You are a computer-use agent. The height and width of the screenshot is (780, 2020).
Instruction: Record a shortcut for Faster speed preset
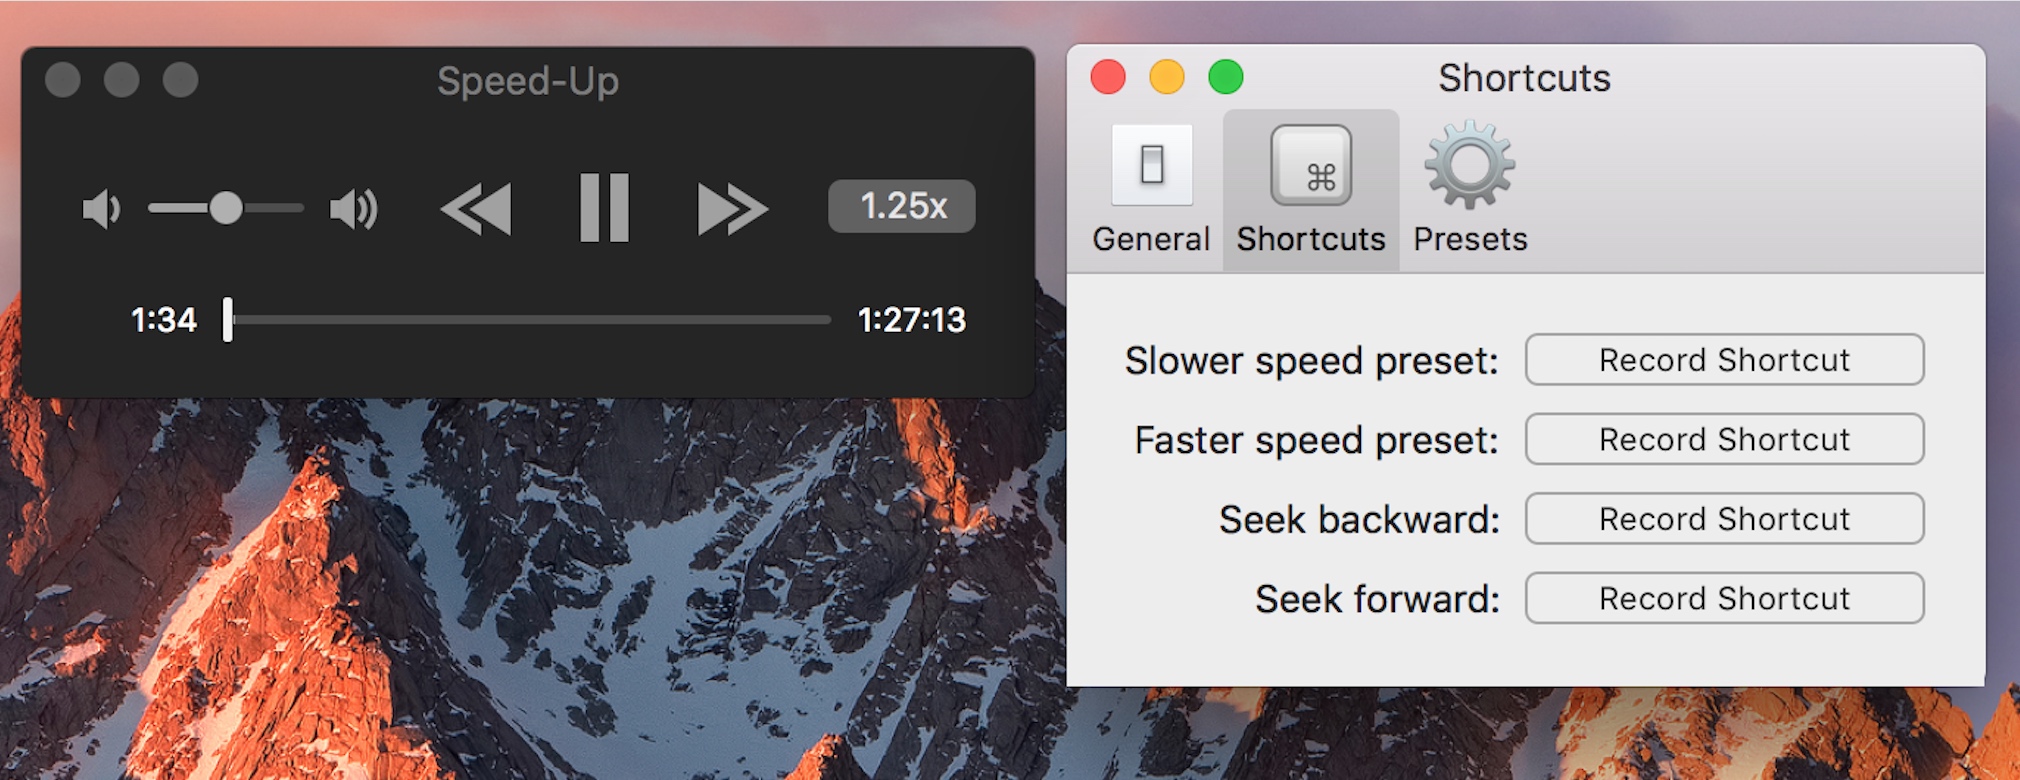(x=1723, y=439)
